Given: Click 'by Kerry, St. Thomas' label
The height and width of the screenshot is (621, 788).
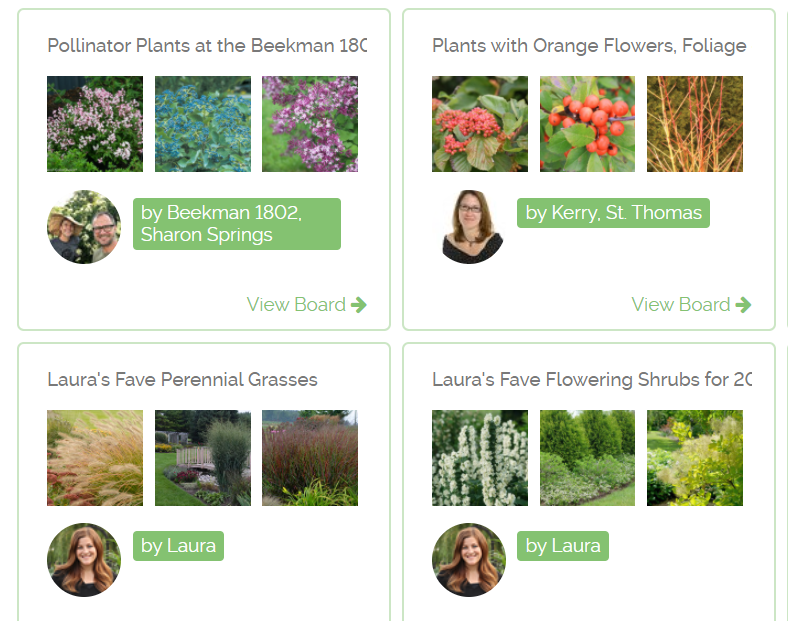Looking at the screenshot, I should pos(613,213).
